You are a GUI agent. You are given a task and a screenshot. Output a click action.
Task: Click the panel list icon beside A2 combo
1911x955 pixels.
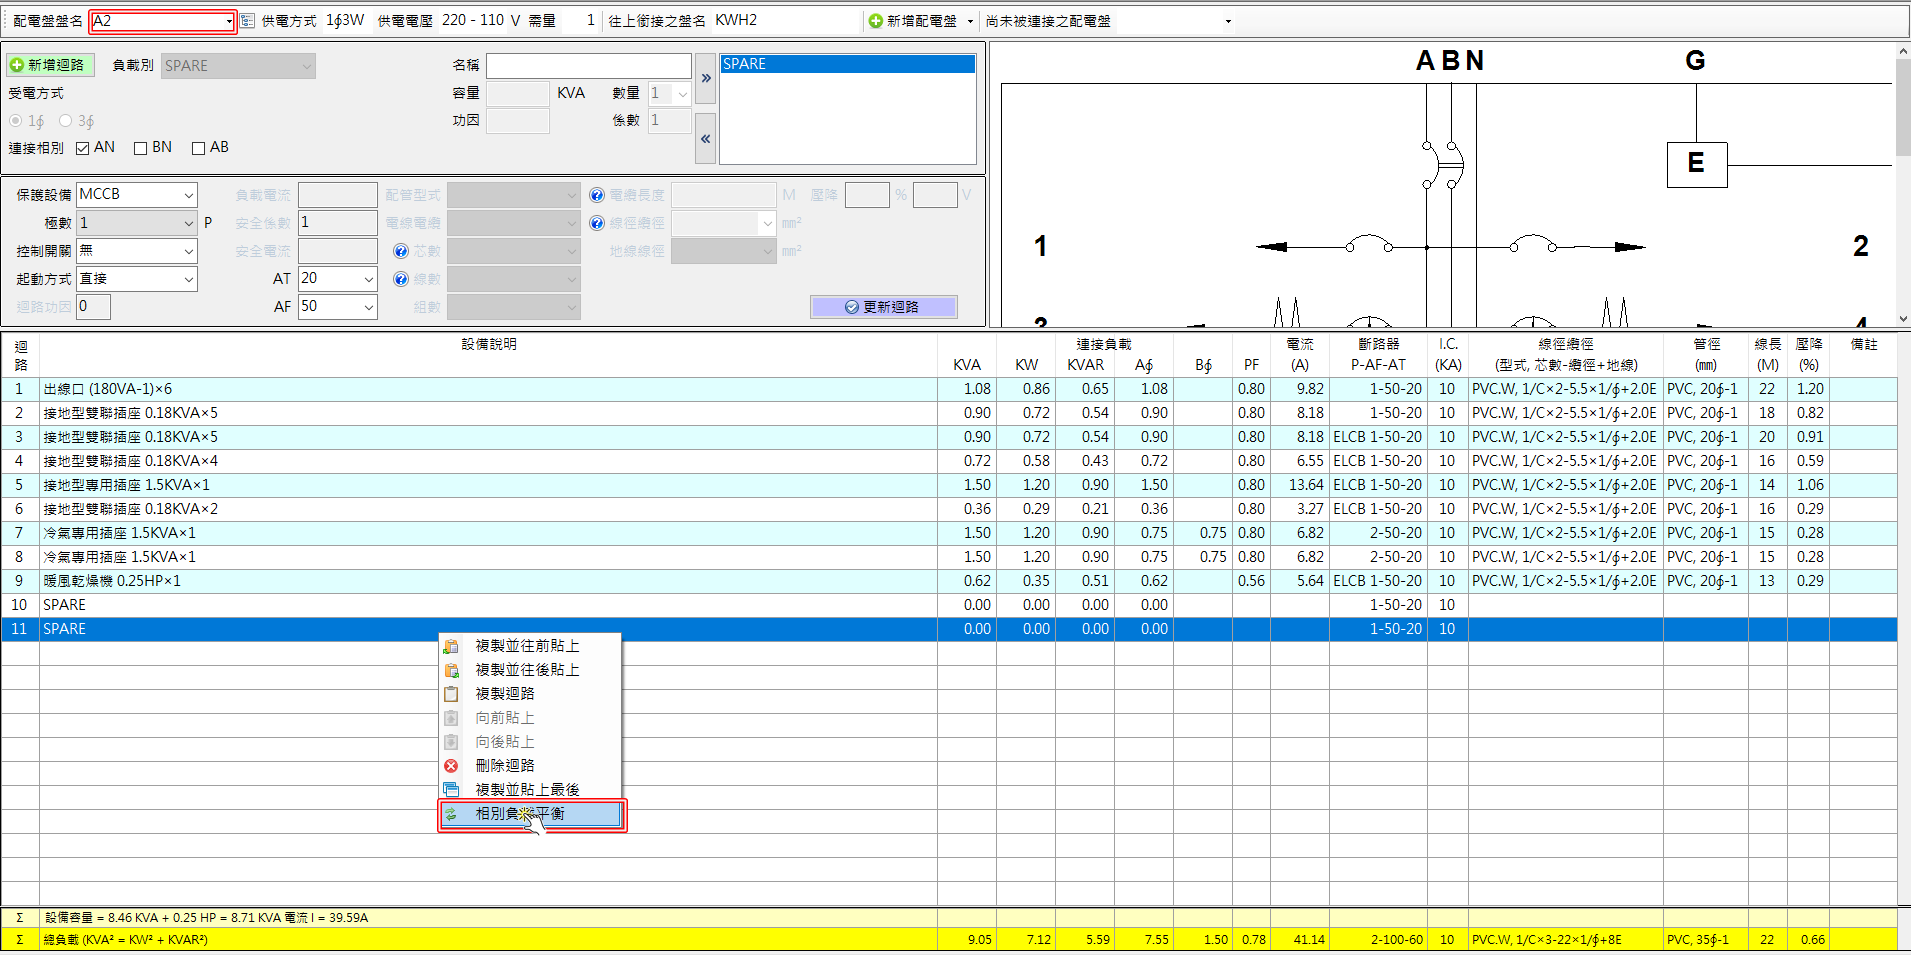[x=247, y=21]
